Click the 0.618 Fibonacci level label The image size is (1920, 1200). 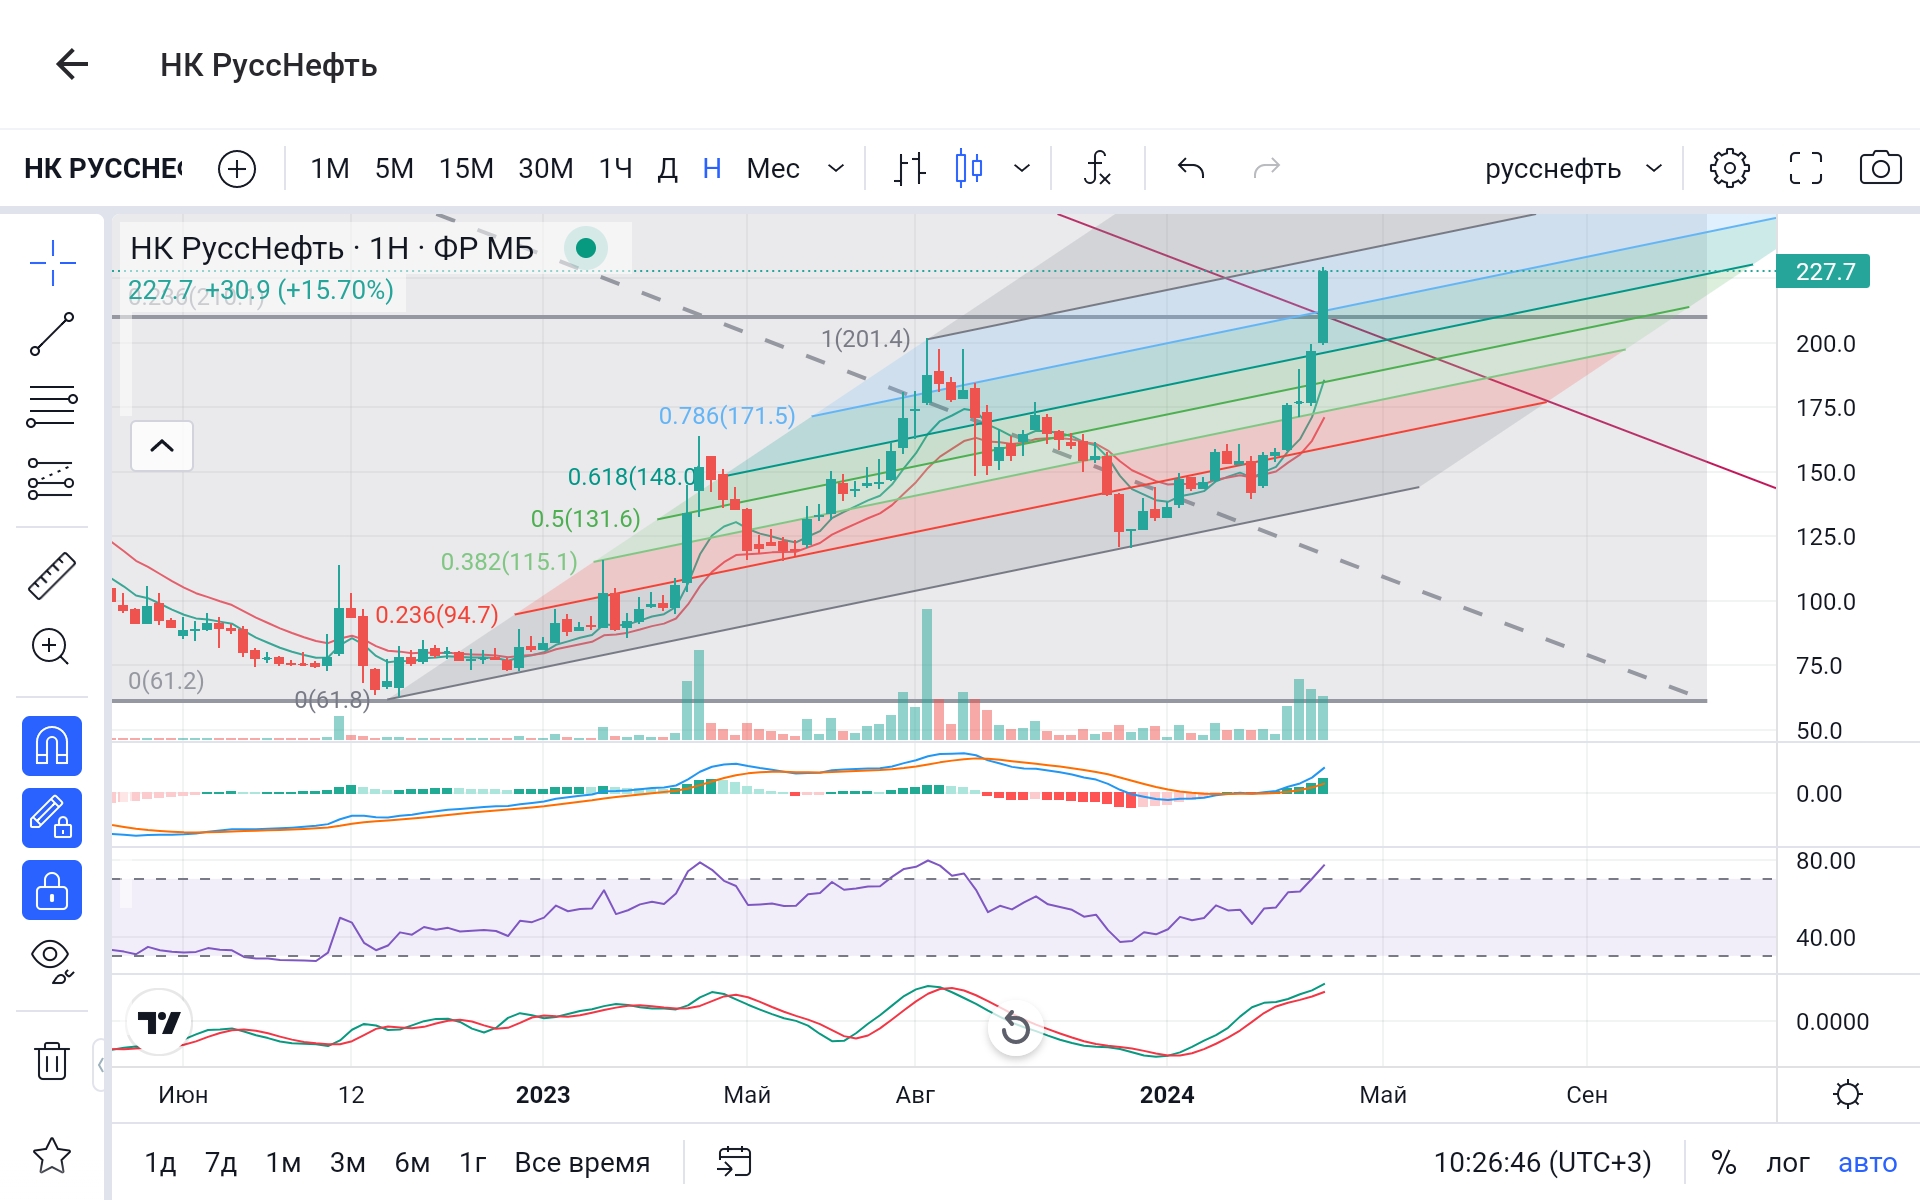(630, 476)
